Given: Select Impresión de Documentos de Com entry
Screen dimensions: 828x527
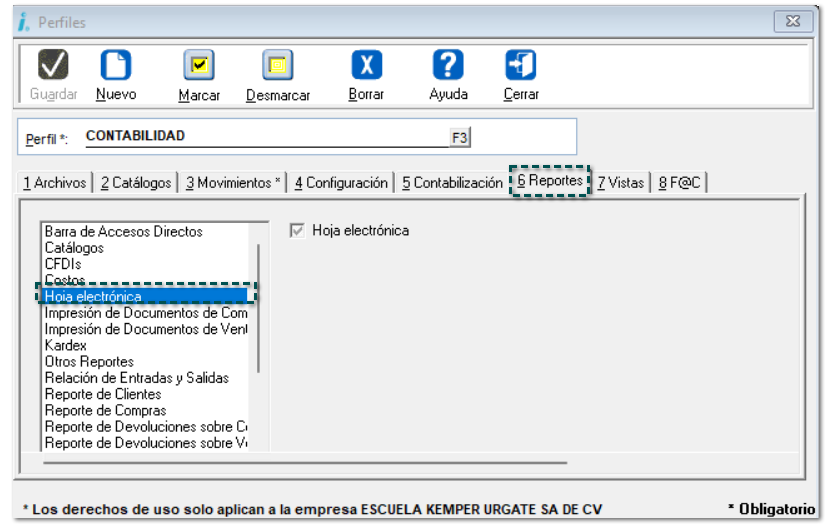Looking at the screenshot, I should tap(145, 313).
